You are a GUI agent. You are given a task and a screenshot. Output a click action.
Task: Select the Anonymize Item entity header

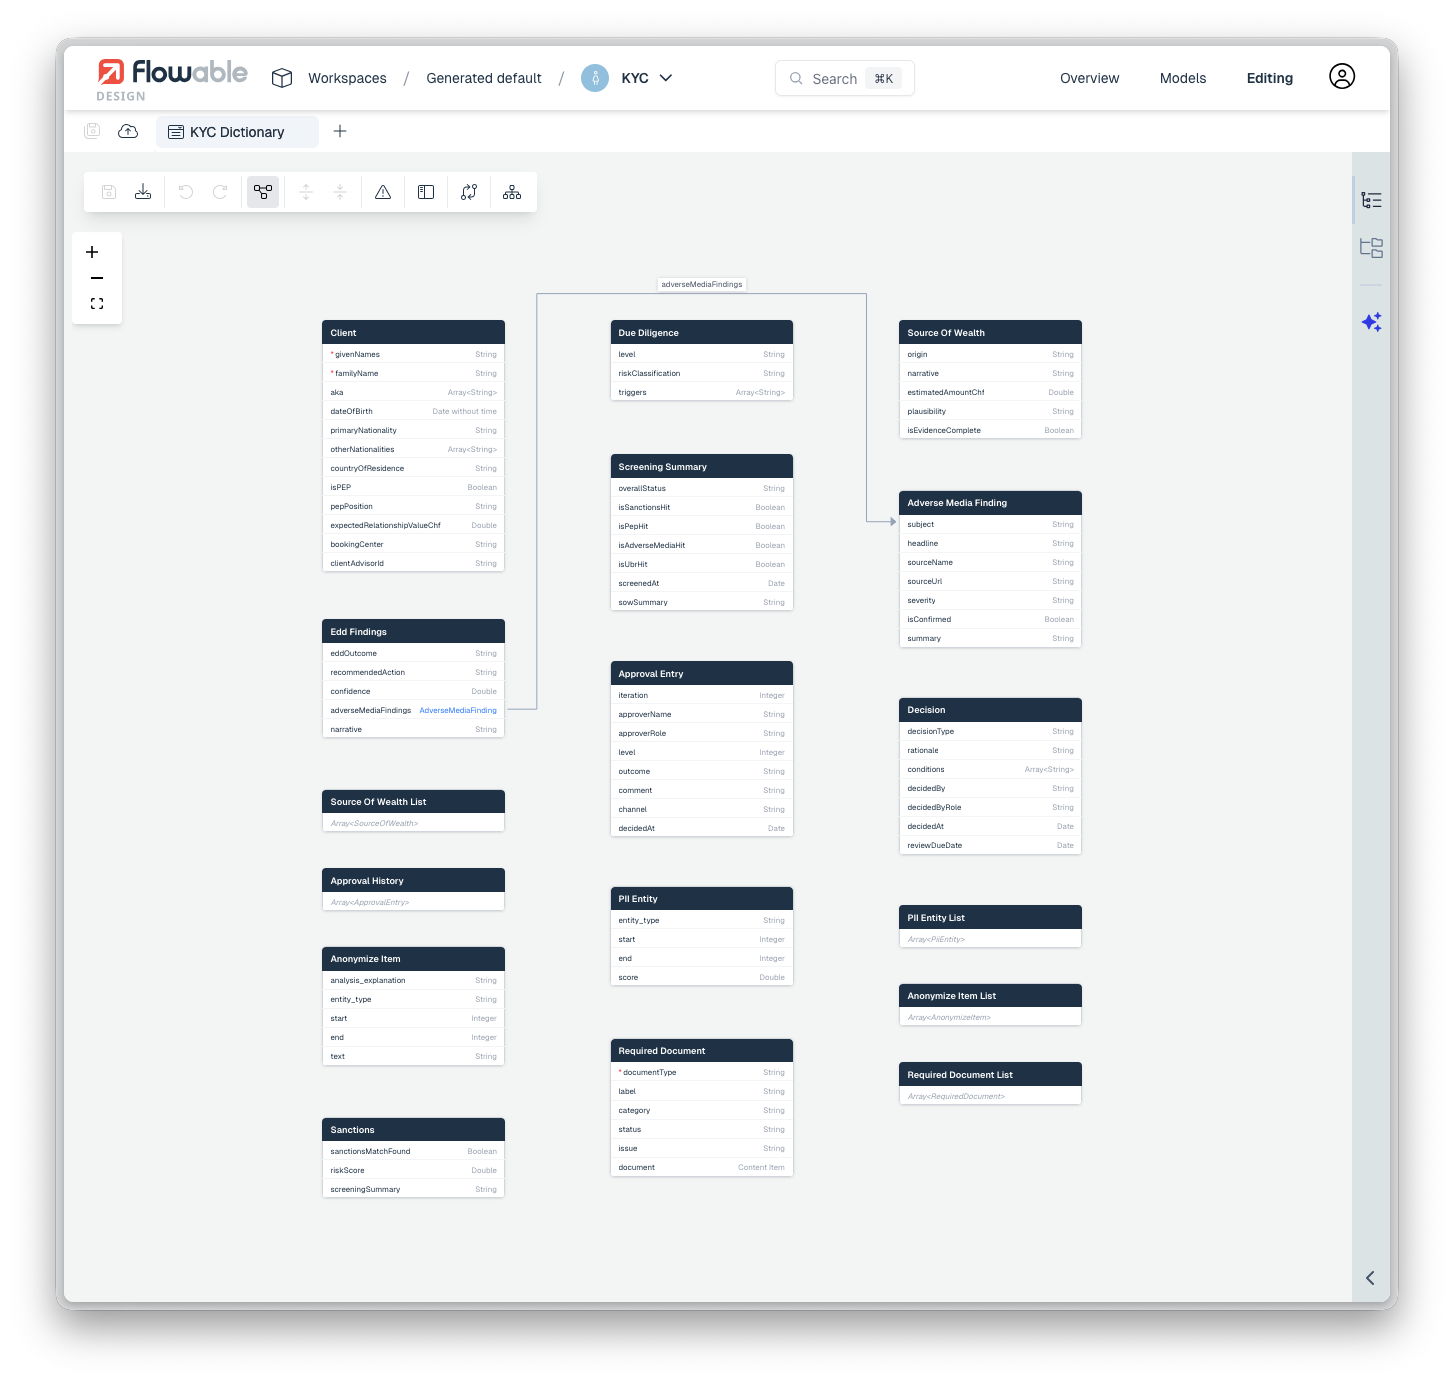point(413,959)
